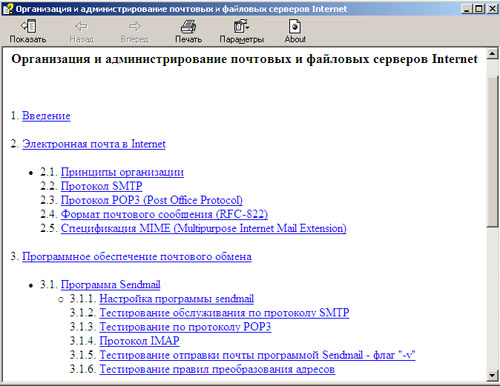Minimize the help window
The width and height of the screenshot is (500, 386).
[466, 9]
